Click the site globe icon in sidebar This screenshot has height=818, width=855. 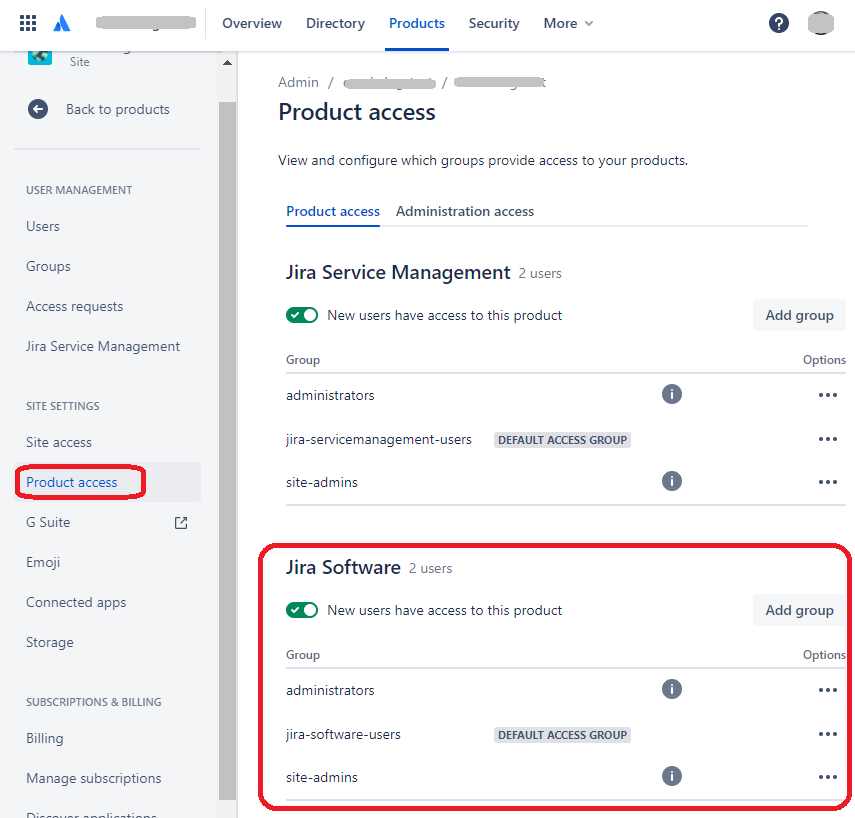coord(40,56)
